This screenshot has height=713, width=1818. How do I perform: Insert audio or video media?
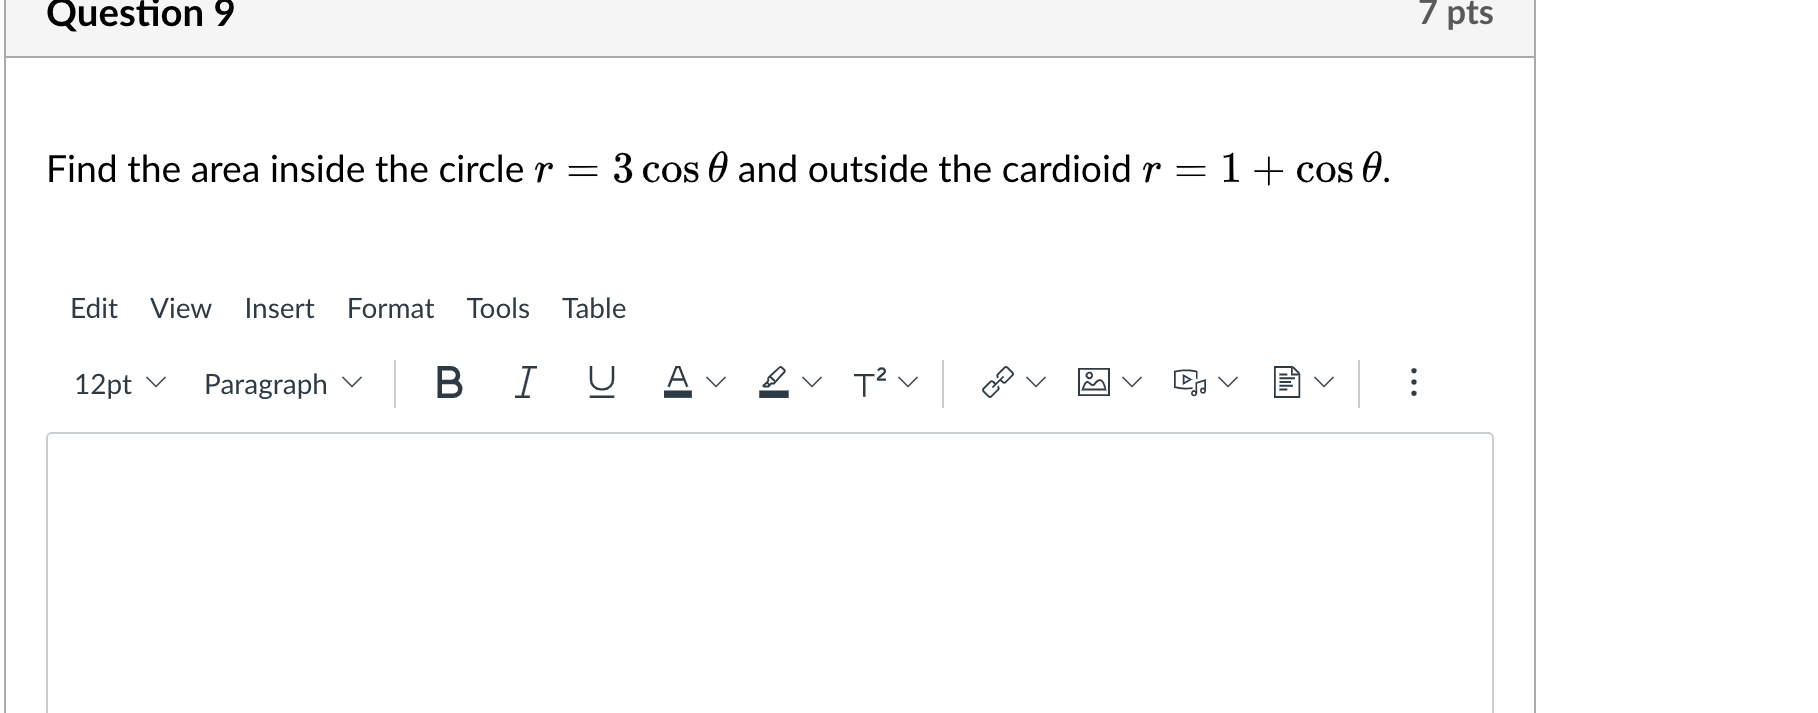[x=1188, y=381]
